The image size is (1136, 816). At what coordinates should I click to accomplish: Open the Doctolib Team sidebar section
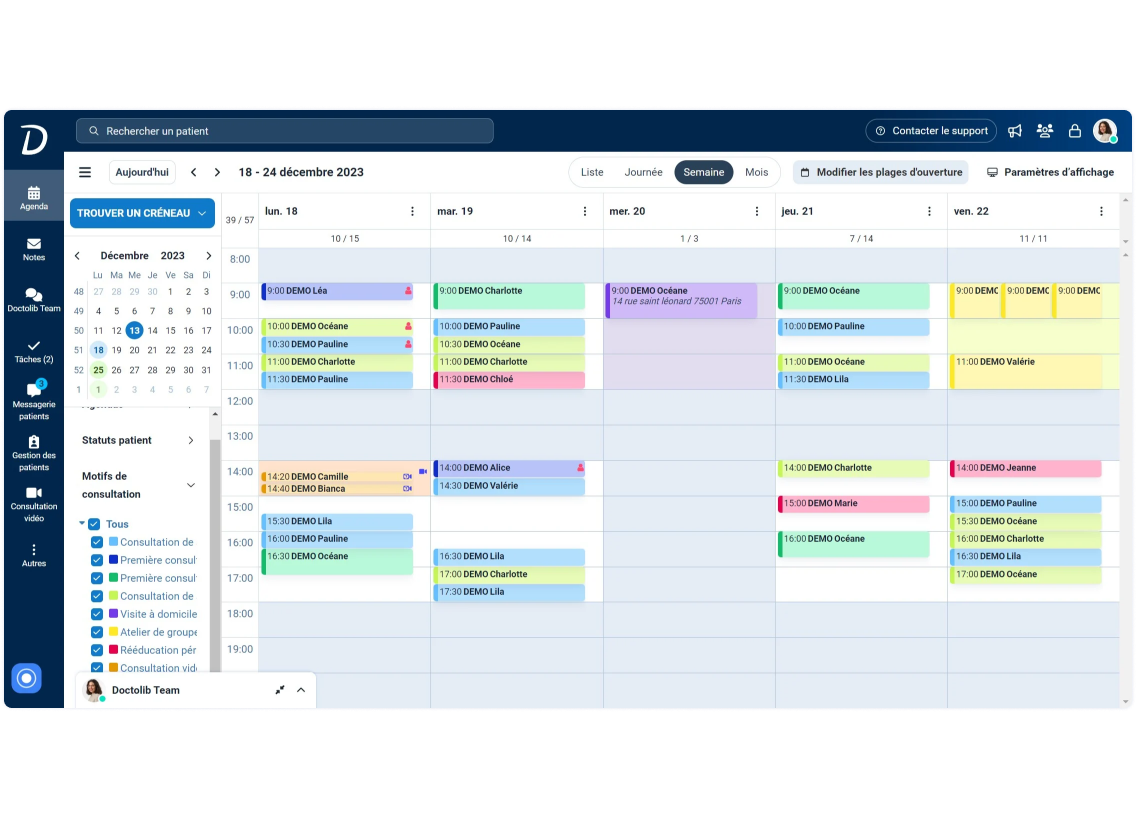click(x=33, y=301)
